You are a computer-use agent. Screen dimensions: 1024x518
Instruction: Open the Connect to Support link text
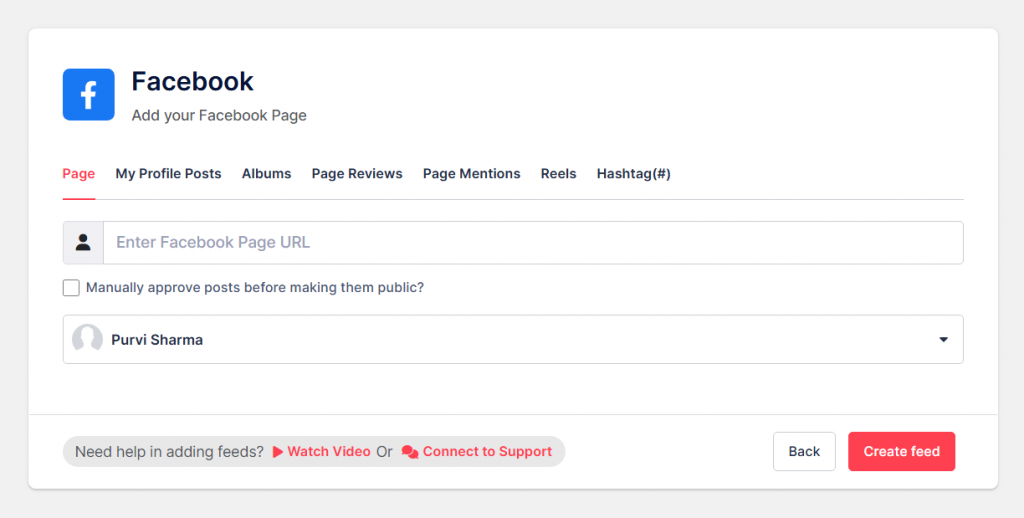tap(487, 452)
